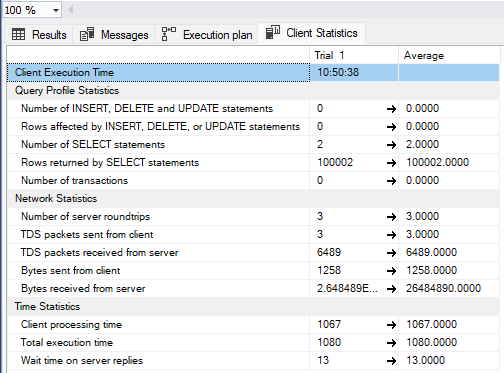Click the arrow in Client processing time row

click(x=391, y=325)
